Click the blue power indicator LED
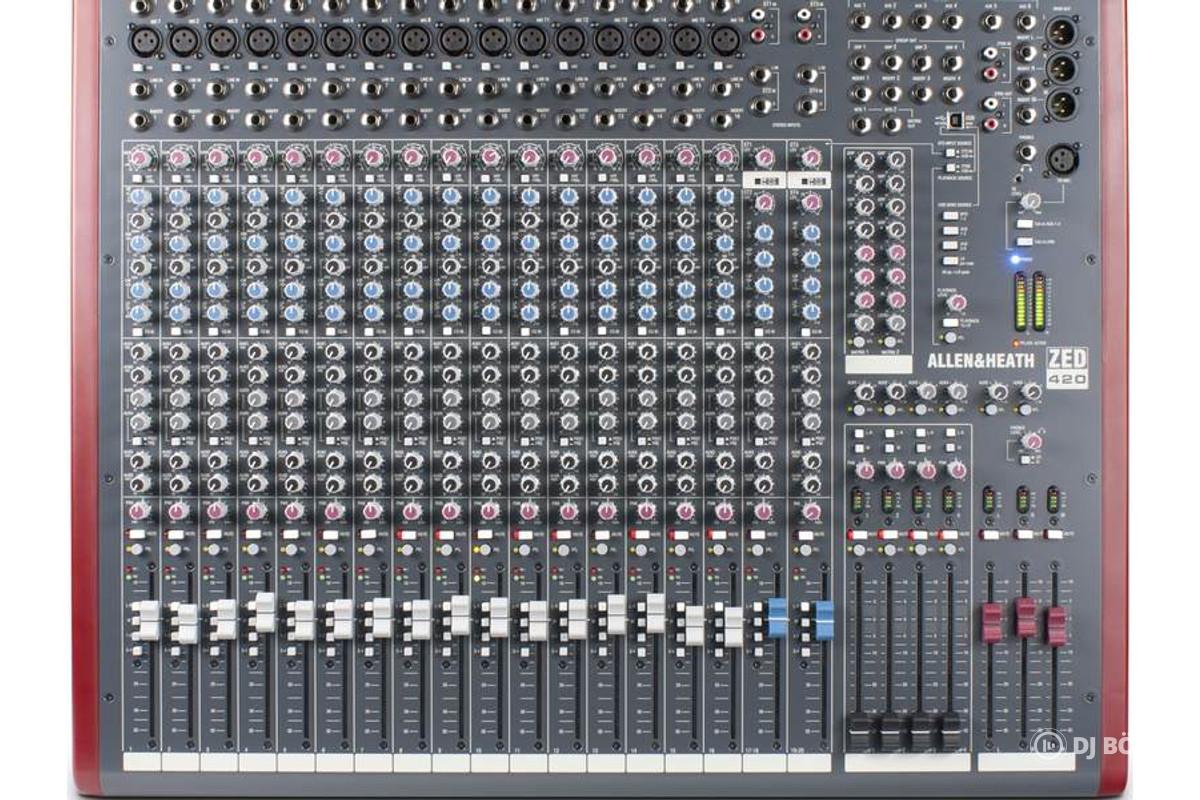The width and height of the screenshot is (1200, 800). click(1014, 259)
